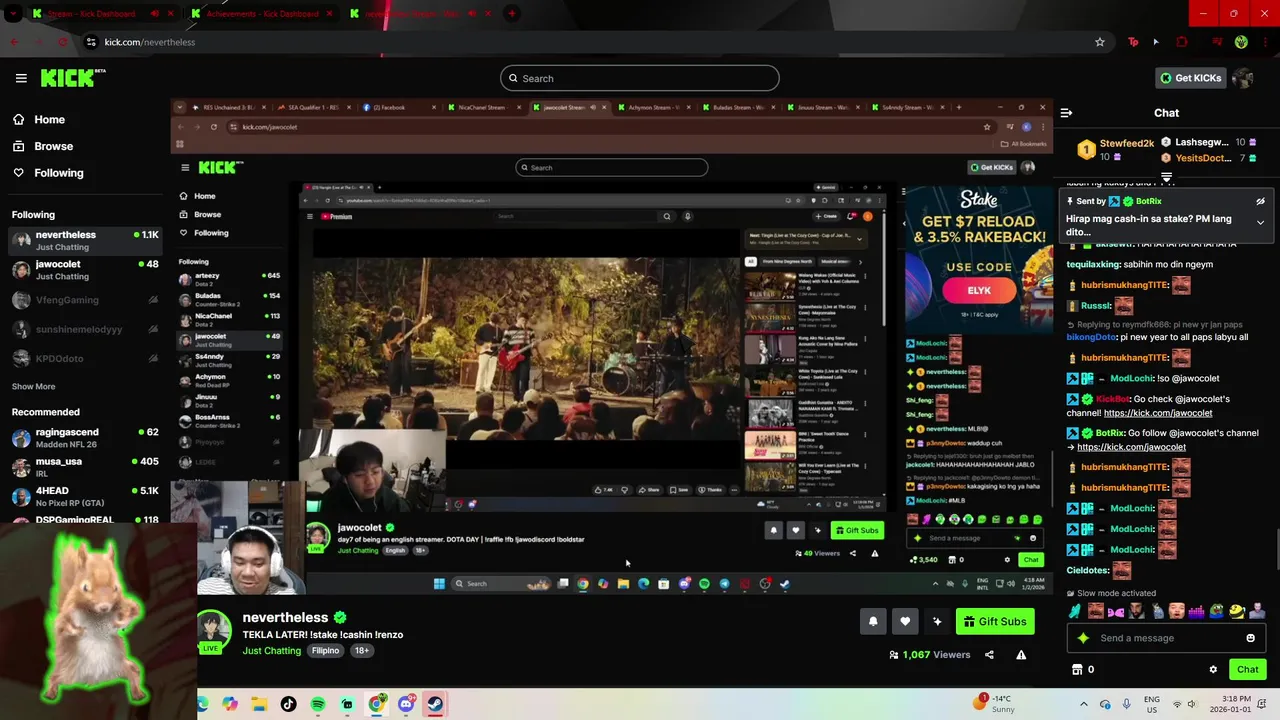Open the user profile avatar menu
This screenshot has height=720, width=1280.
pos(1243,78)
